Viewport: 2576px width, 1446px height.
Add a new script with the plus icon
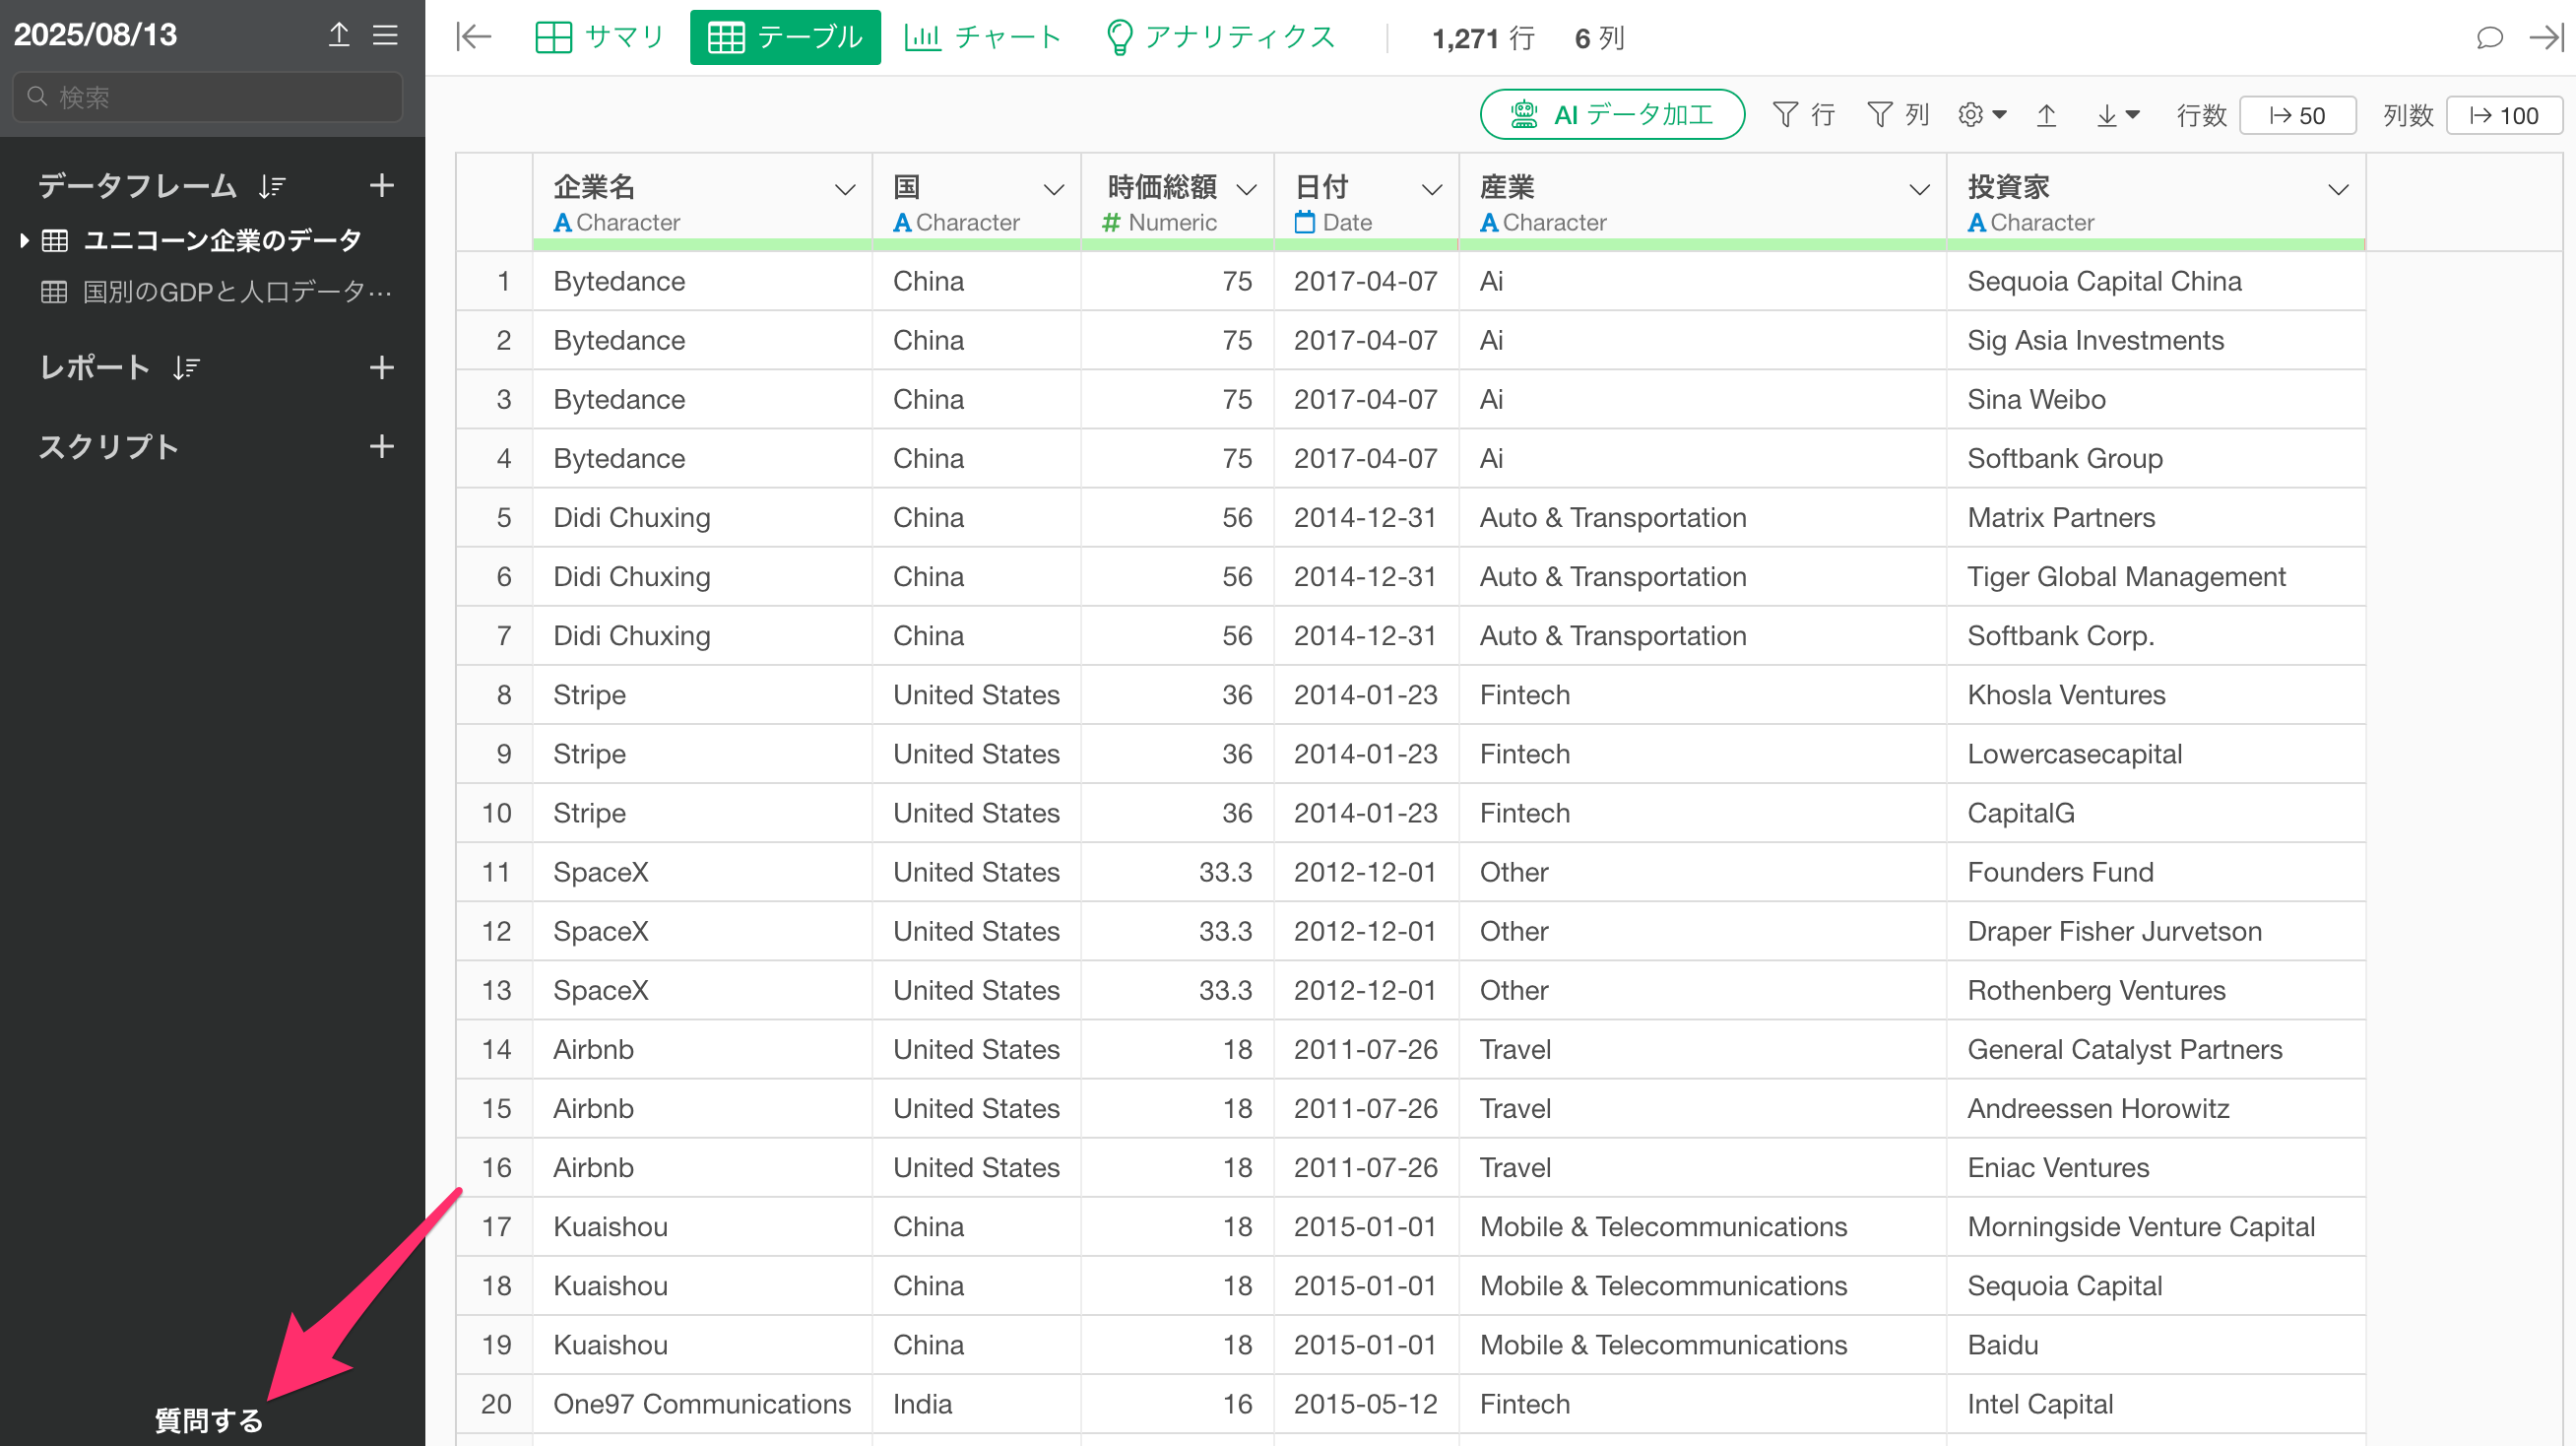click(381, 446)
